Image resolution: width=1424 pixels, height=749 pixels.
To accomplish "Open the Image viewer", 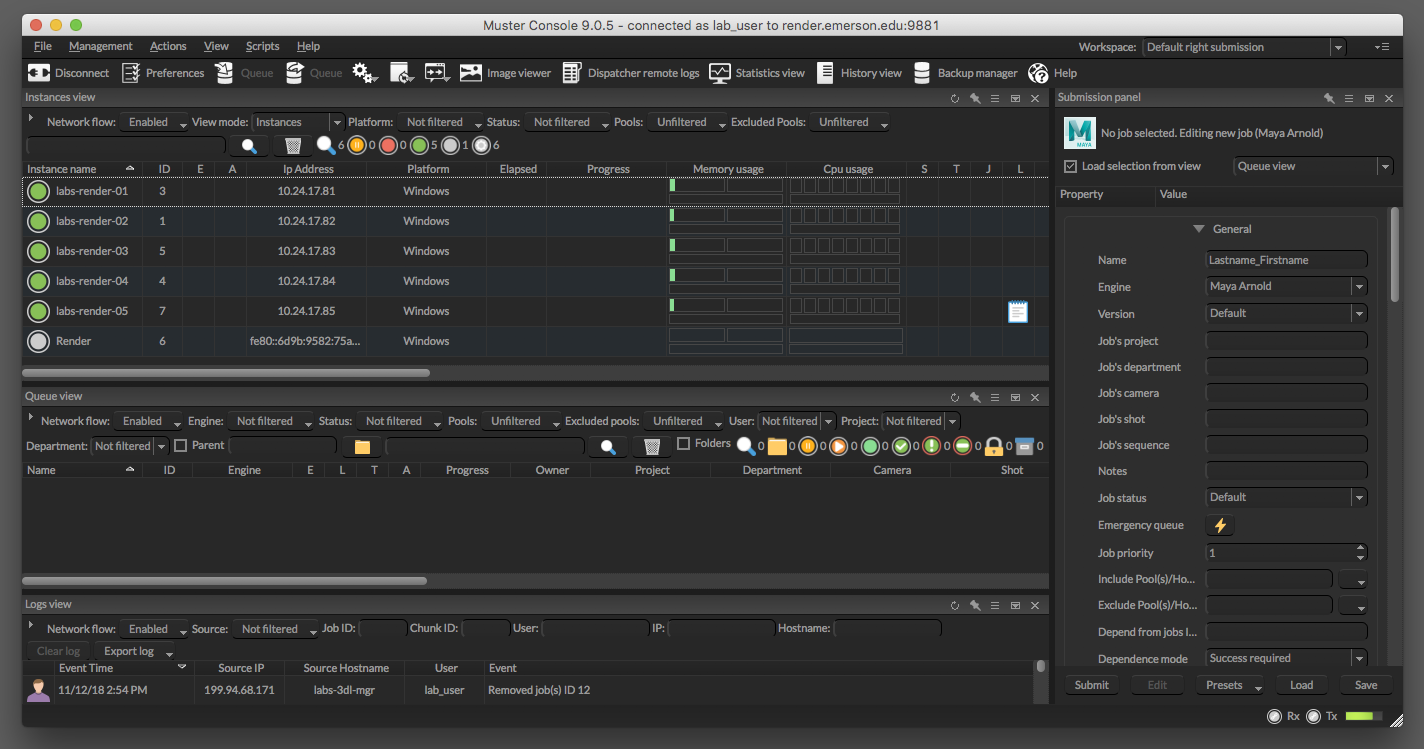I will [505, 73].
